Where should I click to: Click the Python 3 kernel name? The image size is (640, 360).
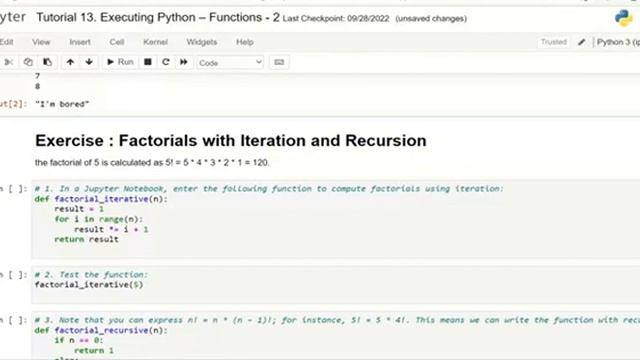point(618,42)
